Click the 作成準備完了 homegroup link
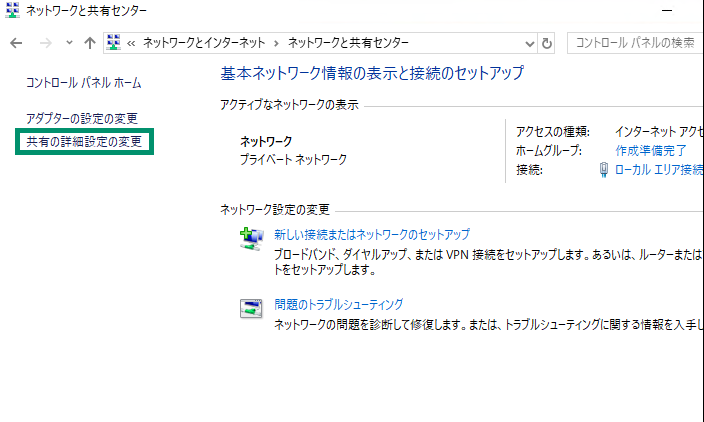The height and width of the screenshot is (422, 704). click(x=651, y=150)
